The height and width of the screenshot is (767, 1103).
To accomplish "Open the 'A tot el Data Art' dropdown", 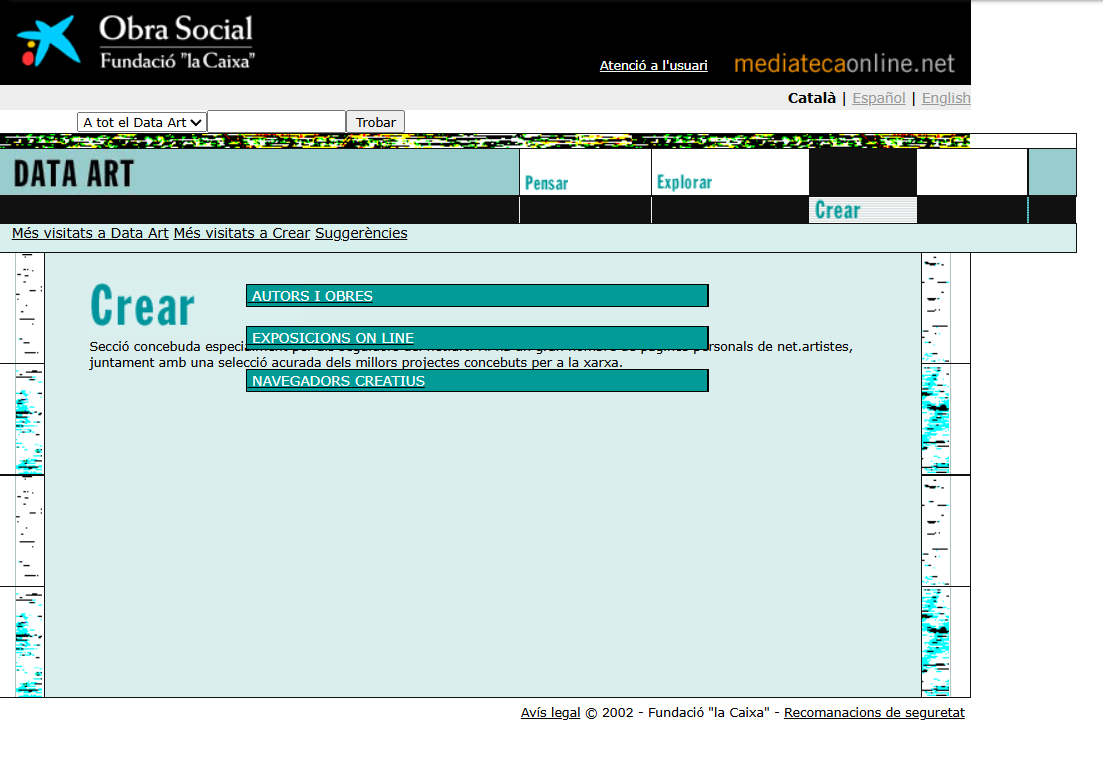I will click(x=142, y=122).
